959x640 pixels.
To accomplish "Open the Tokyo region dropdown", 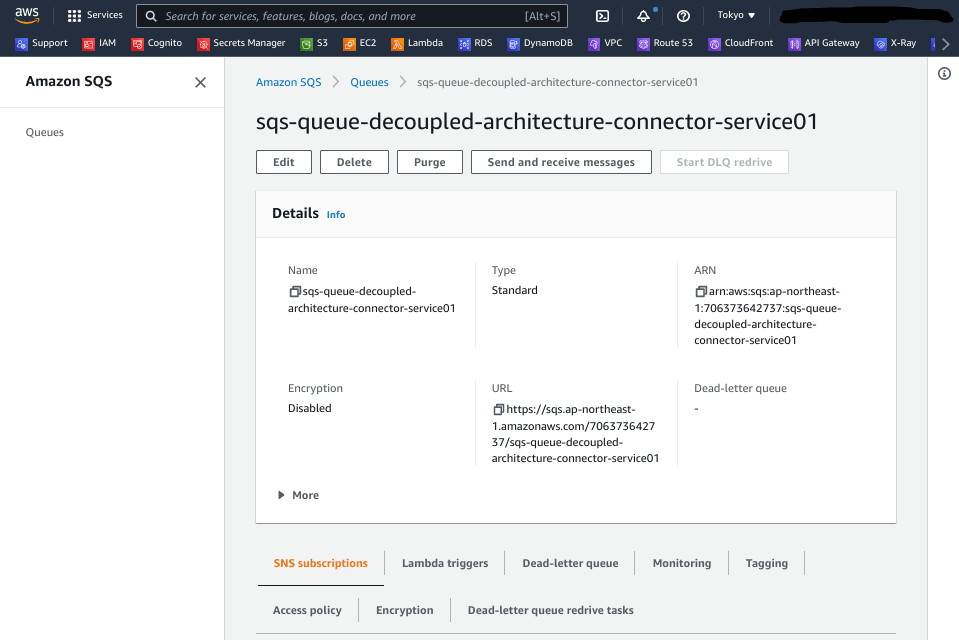I will [736, 15].
